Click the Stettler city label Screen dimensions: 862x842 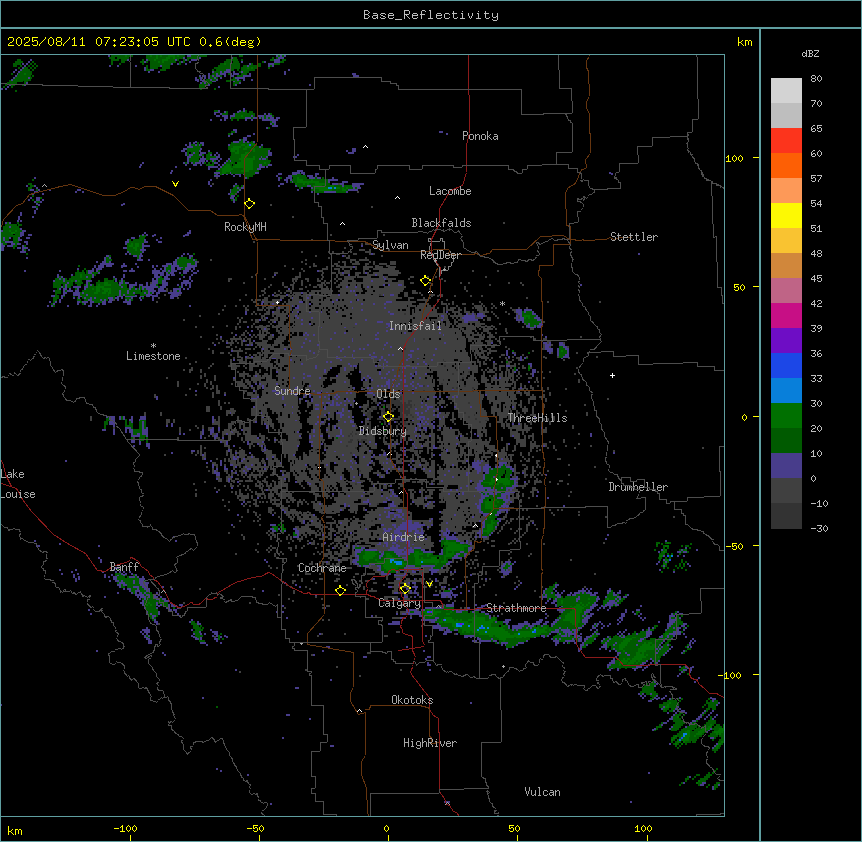point(634,237)
